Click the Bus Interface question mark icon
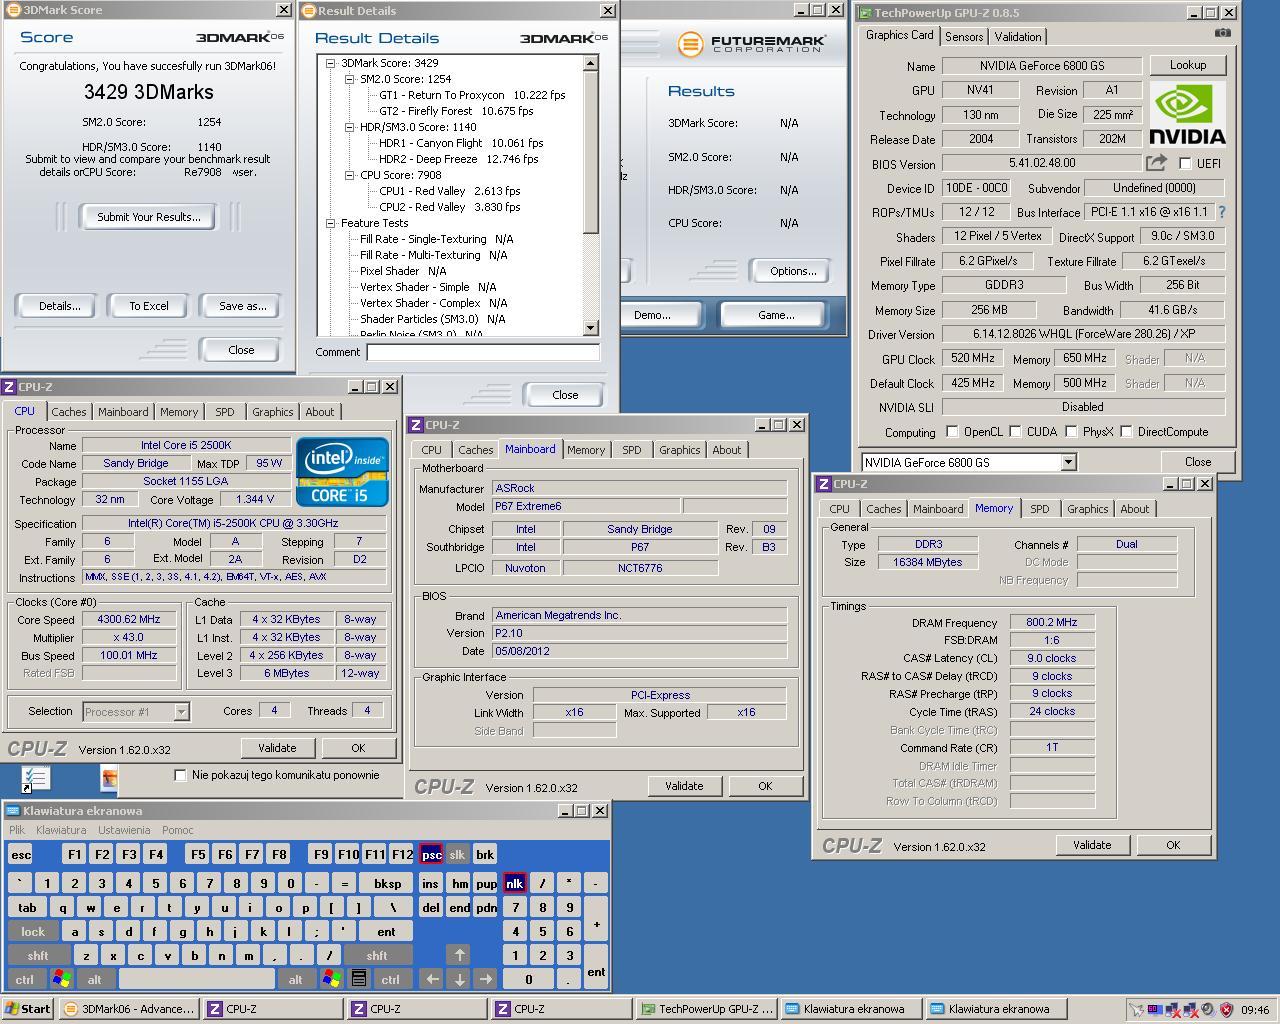Screen dimensions: 1280x1024 (1221, 212)
